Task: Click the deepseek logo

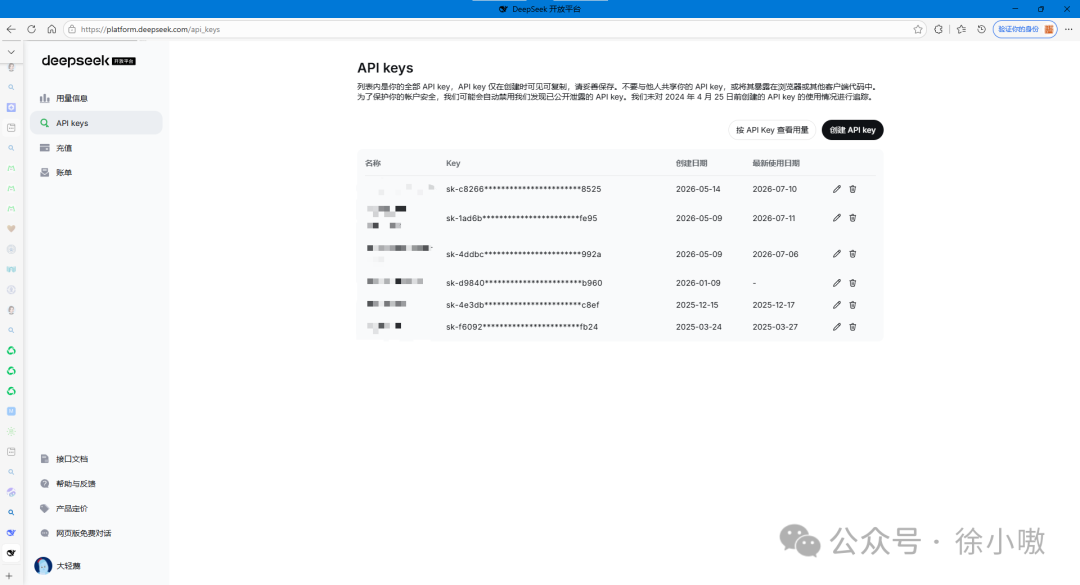Action: 88,61
